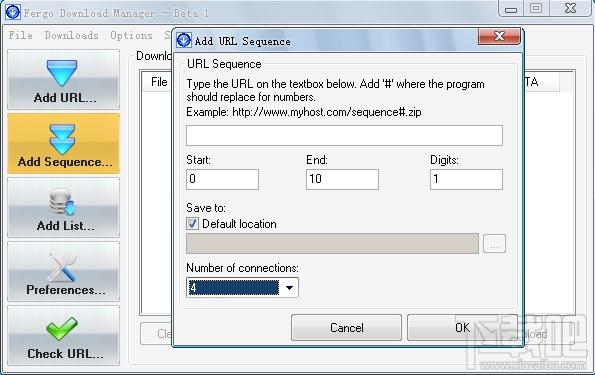Click the Start number field
Screen dimensions: 595x375
pyautogui.click(x=222, y=179)
